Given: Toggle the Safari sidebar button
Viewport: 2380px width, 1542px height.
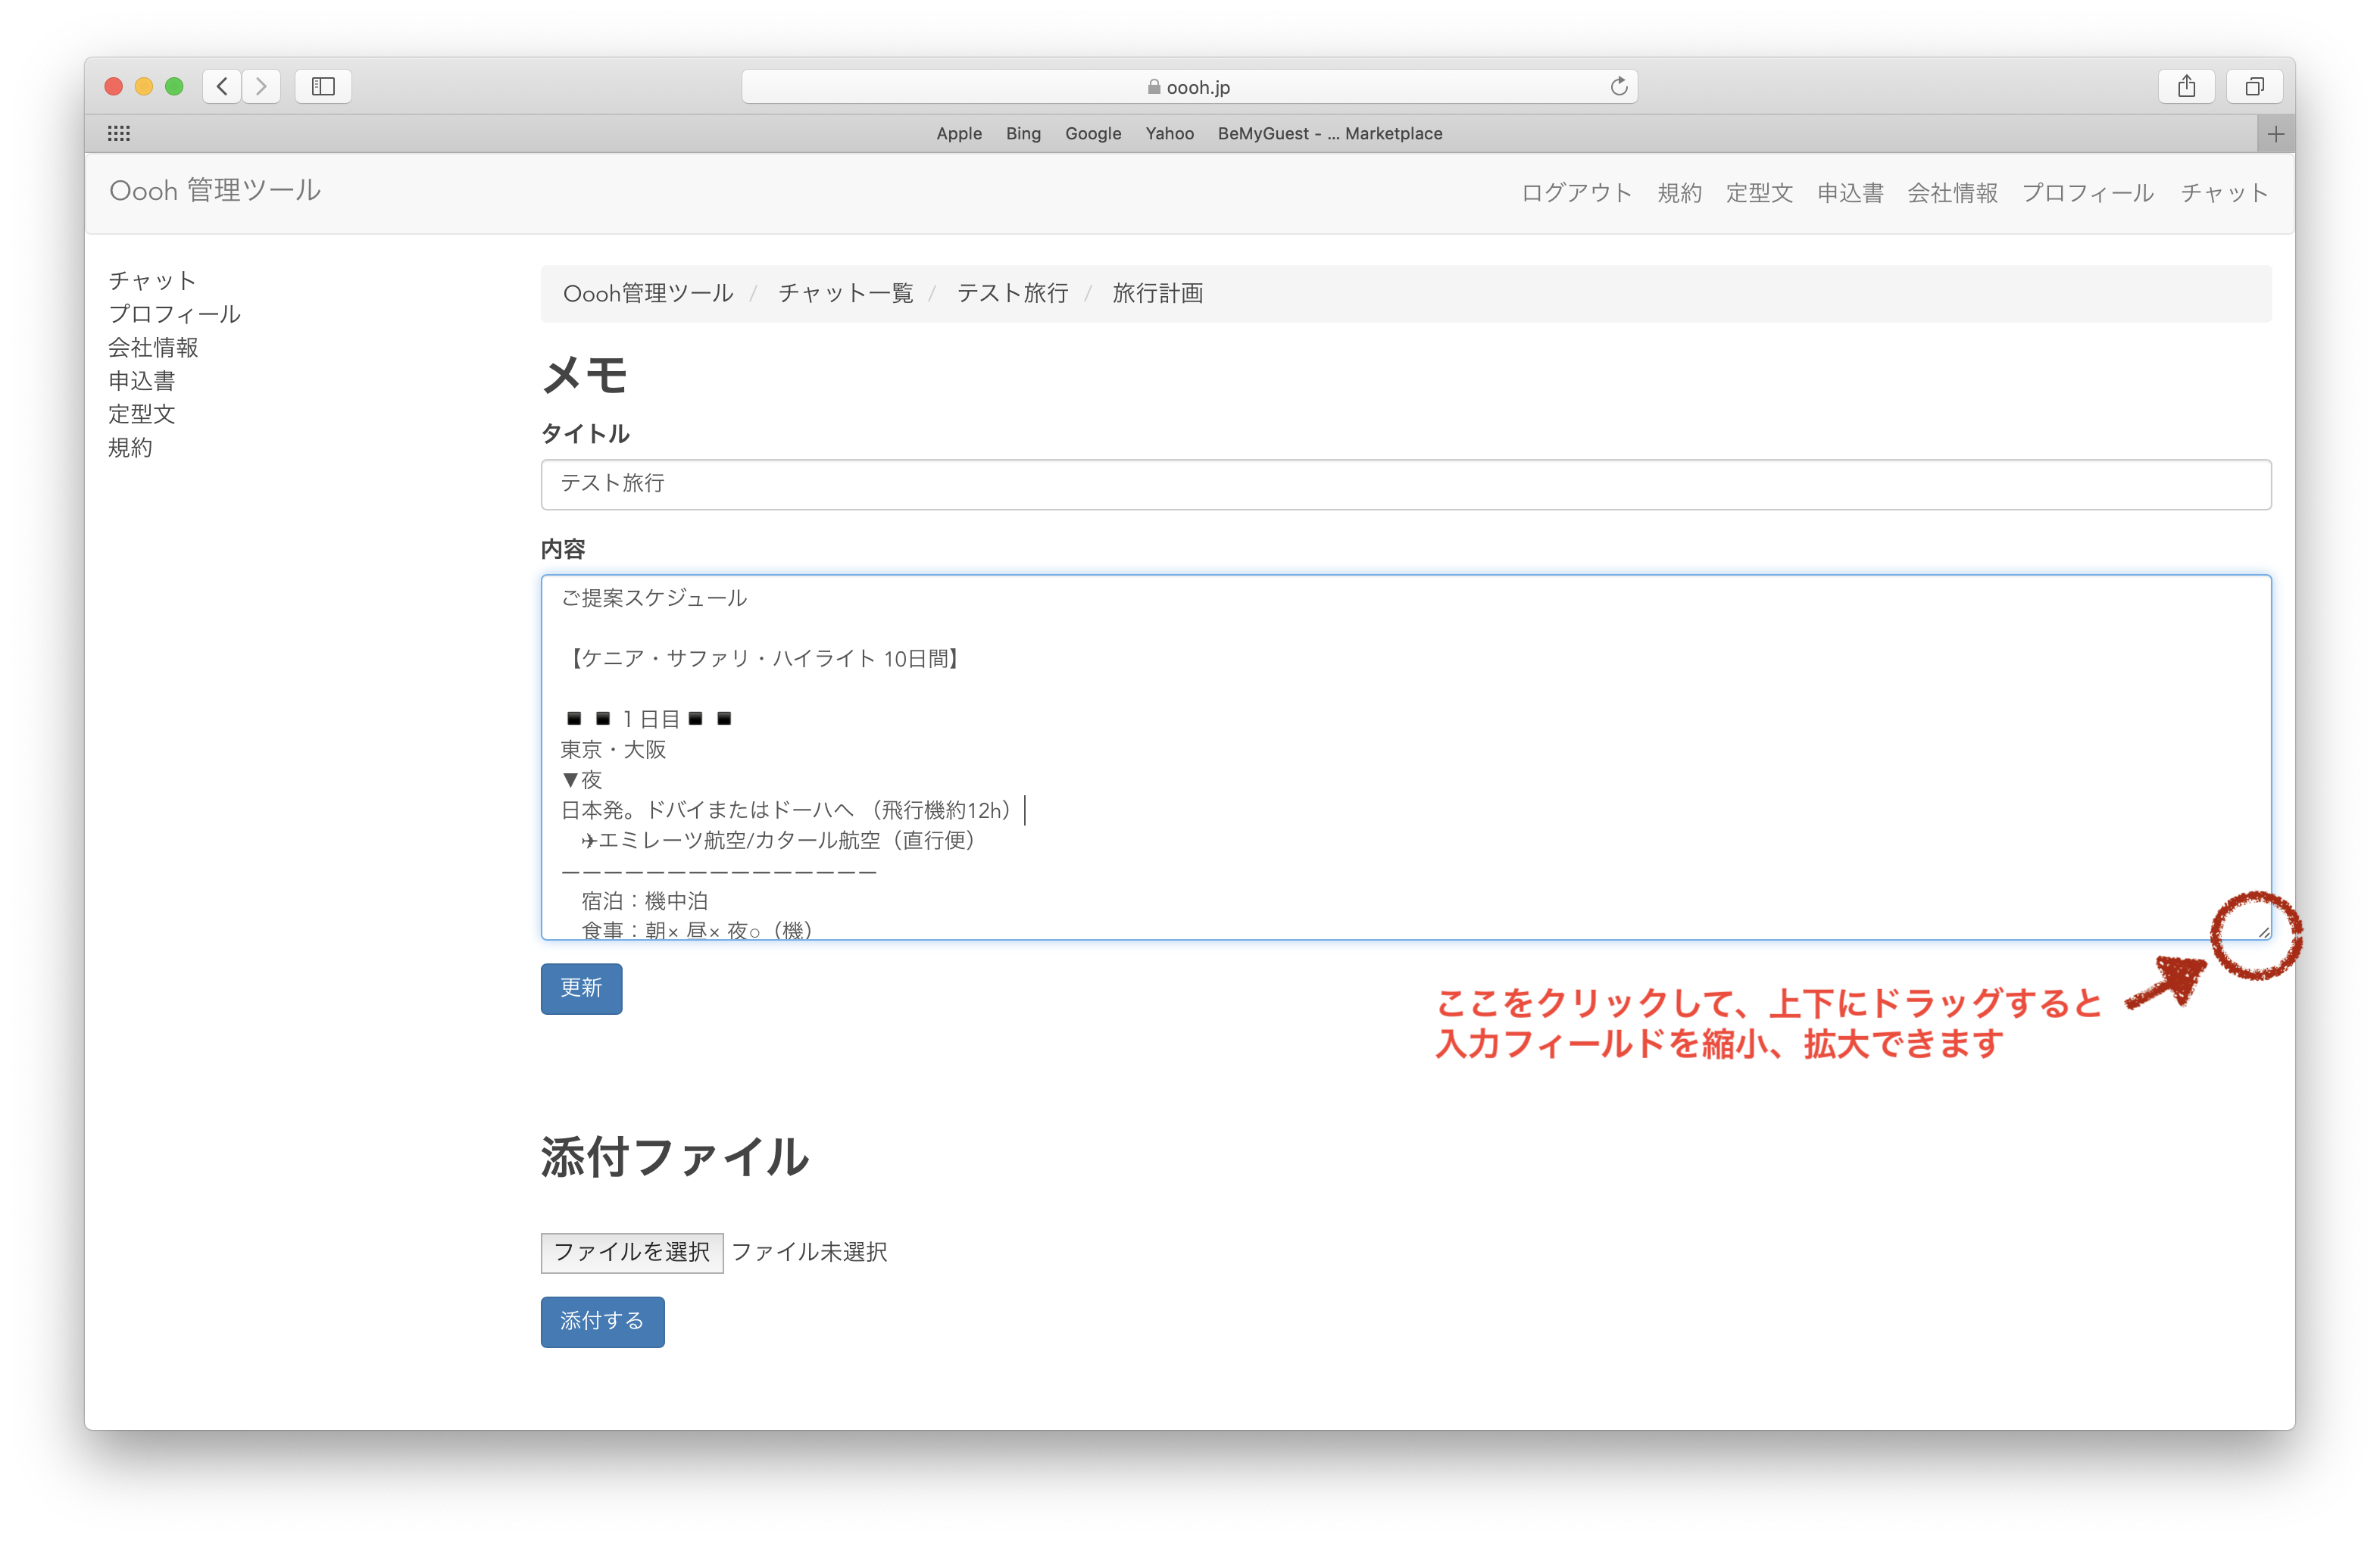Looking at the screenshot, I should [x=323, y=87].
